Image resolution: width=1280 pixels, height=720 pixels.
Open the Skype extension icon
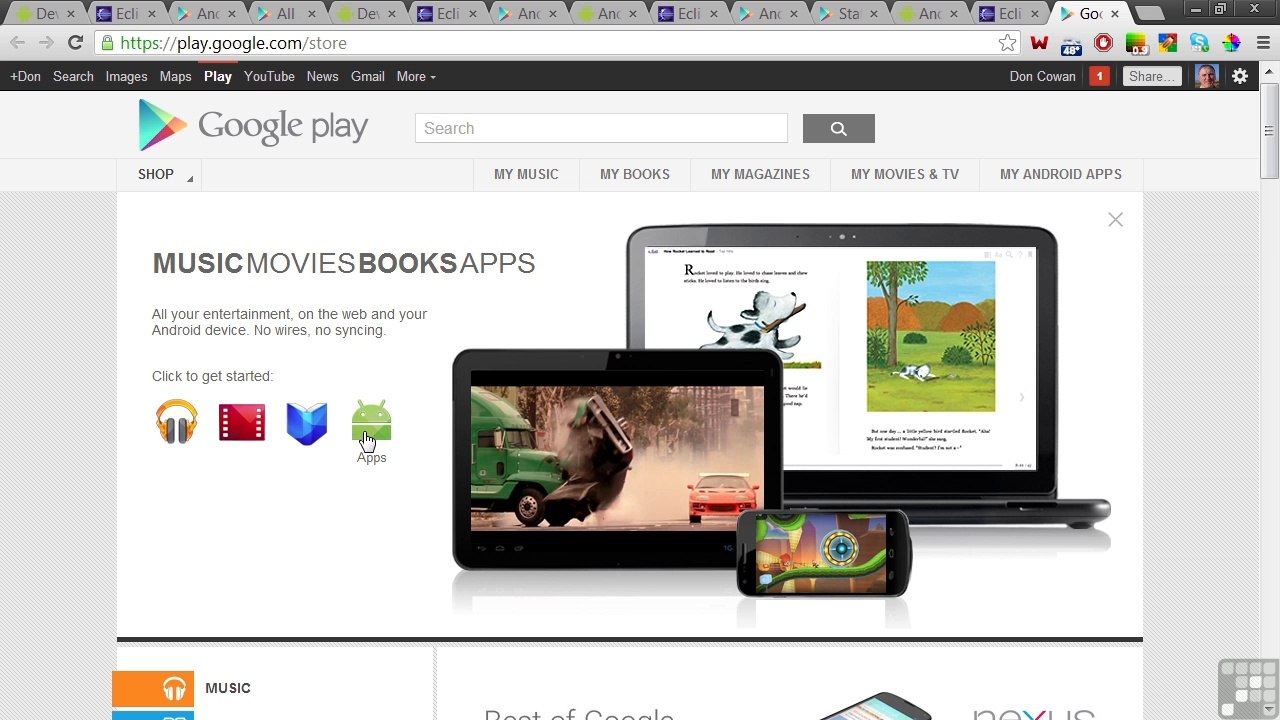(x=1200, y=43)
